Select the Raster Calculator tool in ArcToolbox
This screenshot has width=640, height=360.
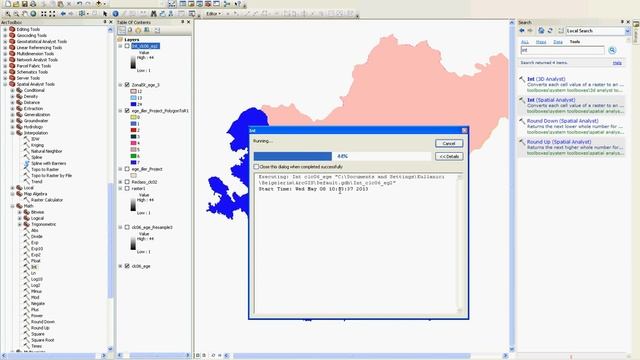pos(47,200)
